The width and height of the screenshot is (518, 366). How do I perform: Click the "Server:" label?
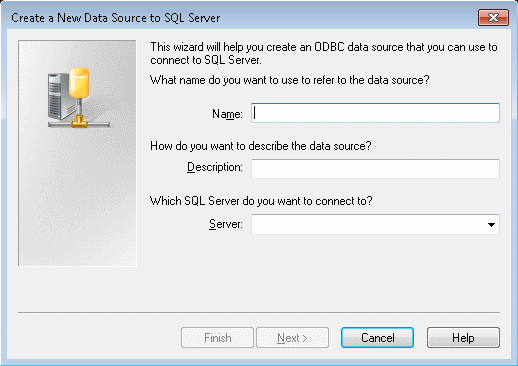[226, 224]
